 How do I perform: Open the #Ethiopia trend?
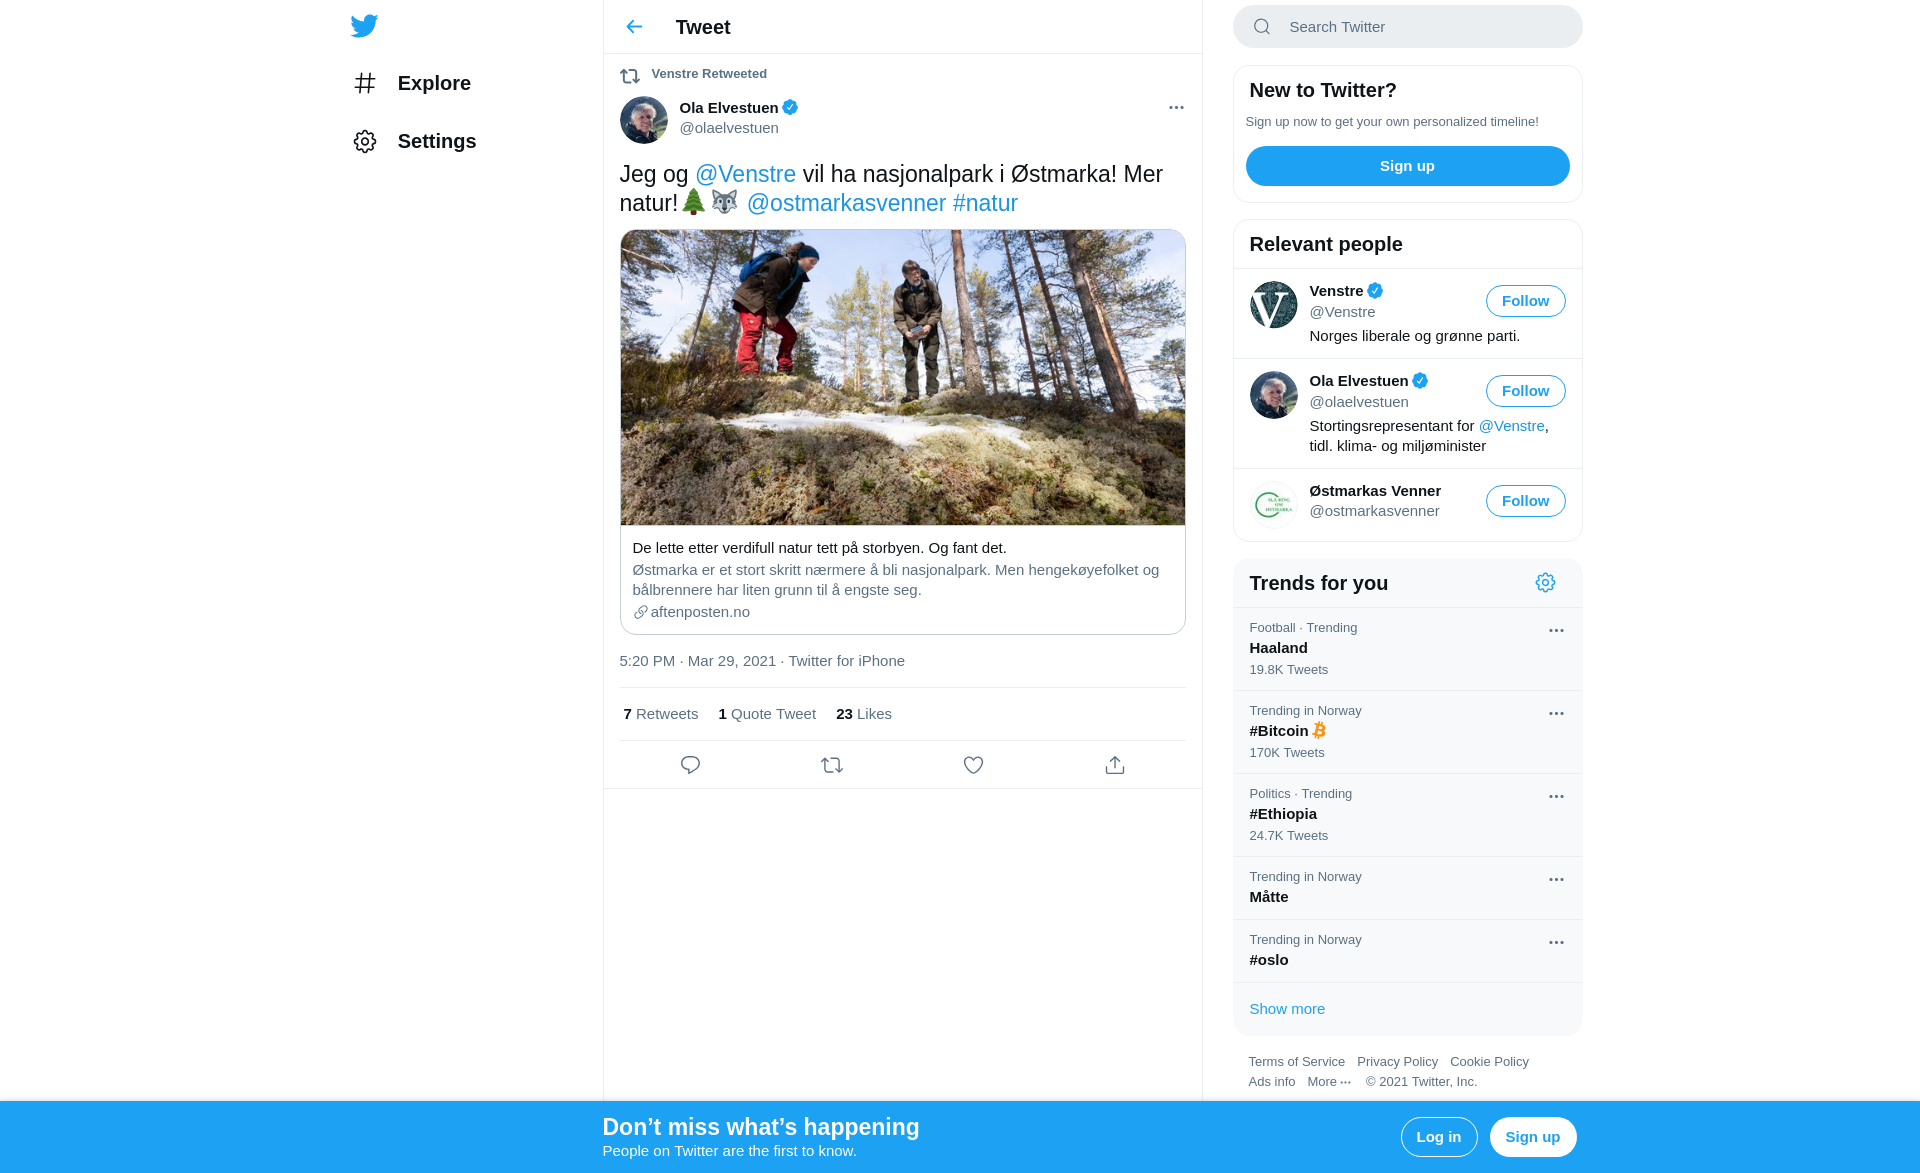pyautogui.click(x=1408, y=815)
